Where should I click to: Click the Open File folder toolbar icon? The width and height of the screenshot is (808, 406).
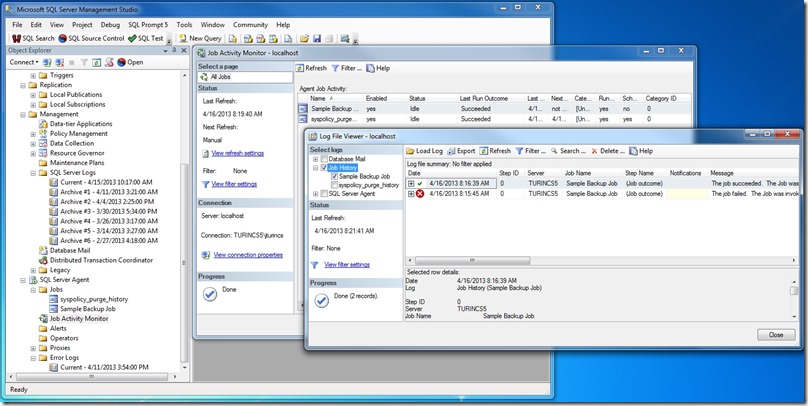[304, 39]
